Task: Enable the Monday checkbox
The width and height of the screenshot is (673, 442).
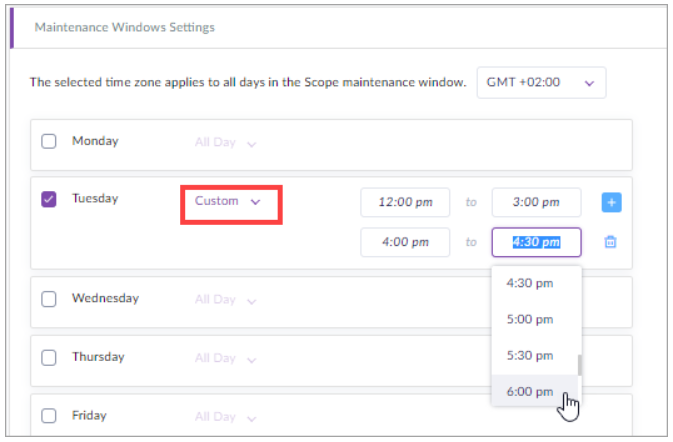Action: (49, 142)
